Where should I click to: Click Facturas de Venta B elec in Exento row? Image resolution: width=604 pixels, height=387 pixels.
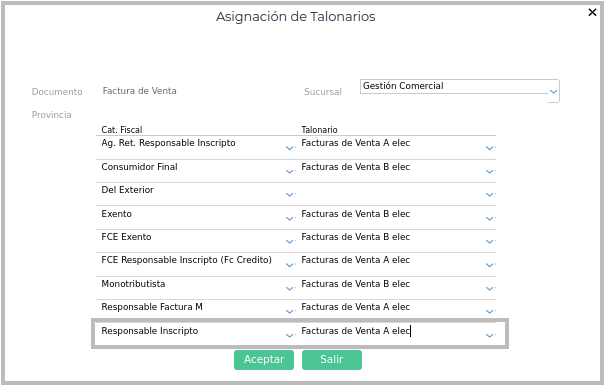coord(355,214)
